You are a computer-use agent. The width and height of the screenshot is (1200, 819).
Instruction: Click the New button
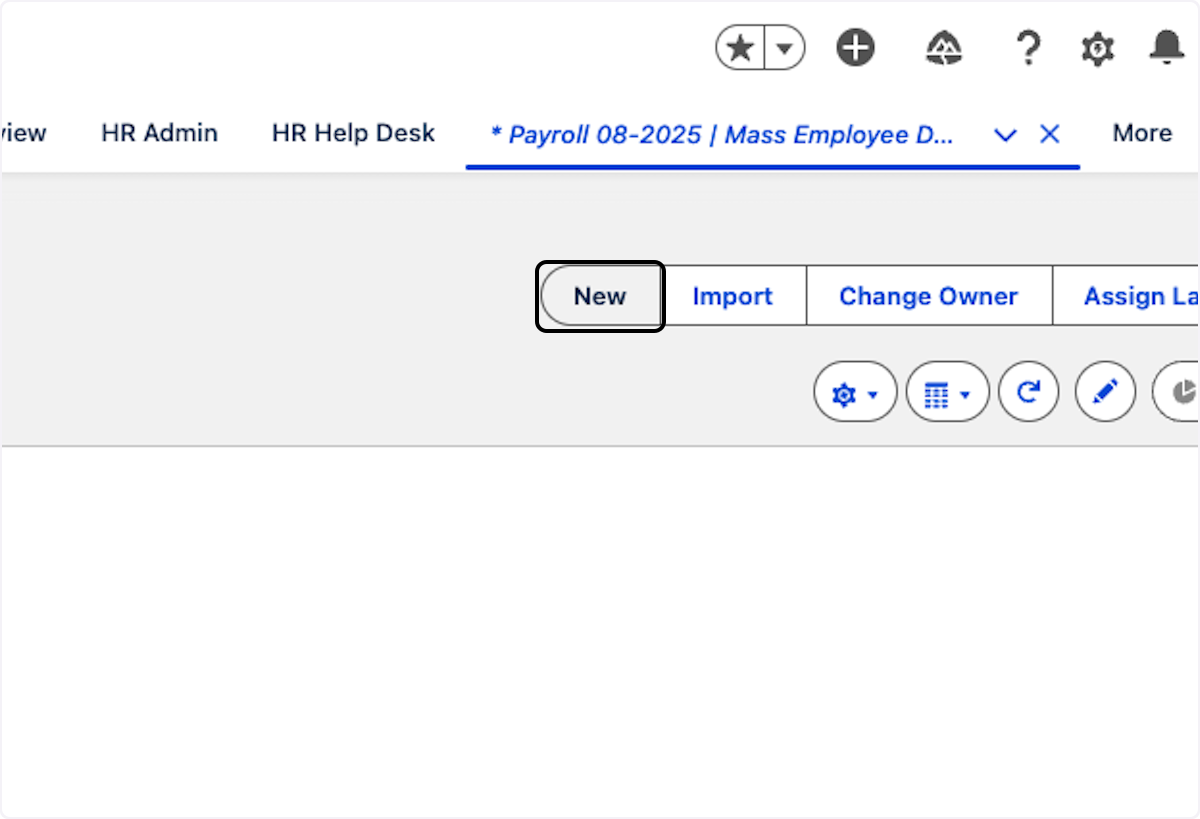pyautogui.click(x=600, y=296)
